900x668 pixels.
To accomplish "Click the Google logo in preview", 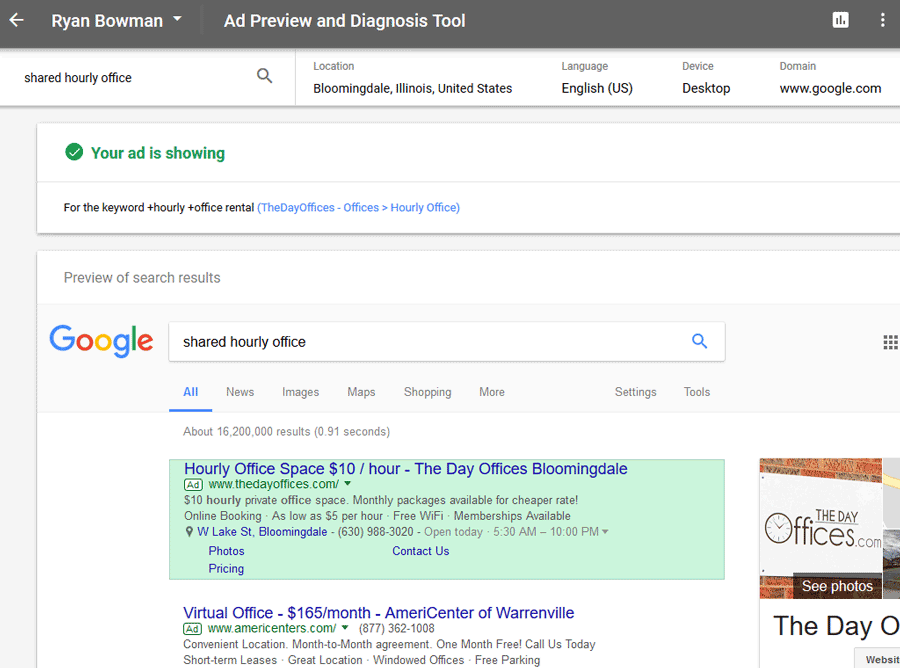I will (101, 341).
